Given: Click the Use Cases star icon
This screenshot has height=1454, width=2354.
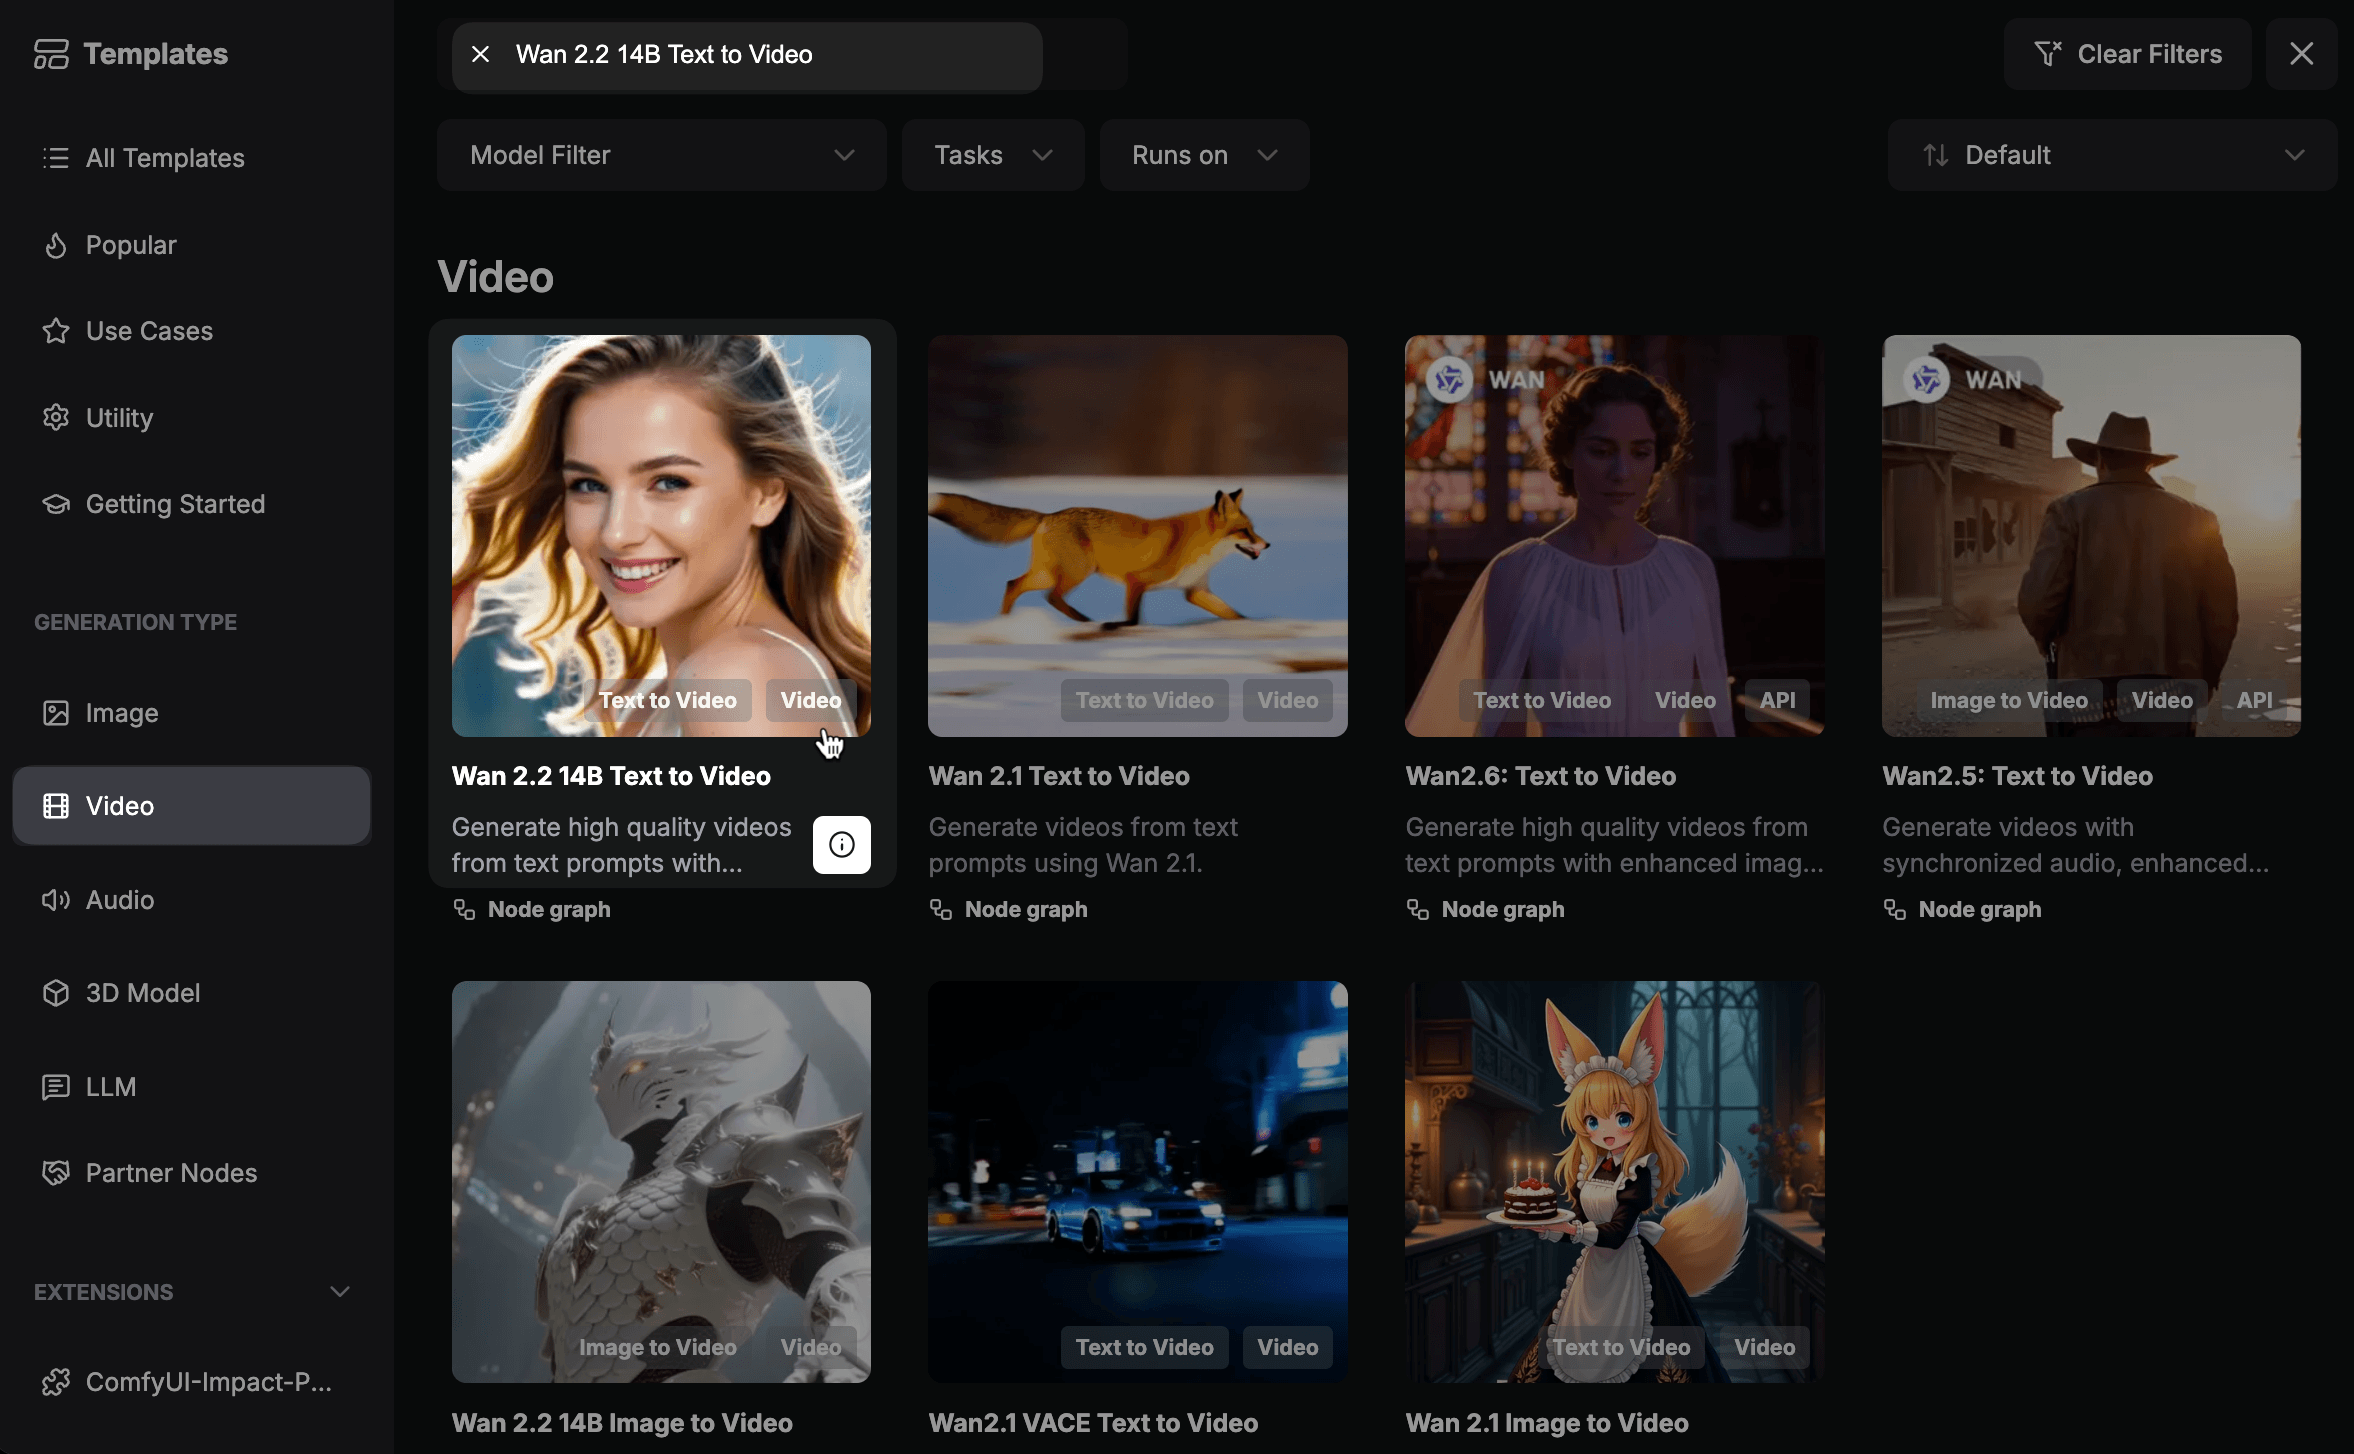Looking at the screenshot, I should [56, 331].
